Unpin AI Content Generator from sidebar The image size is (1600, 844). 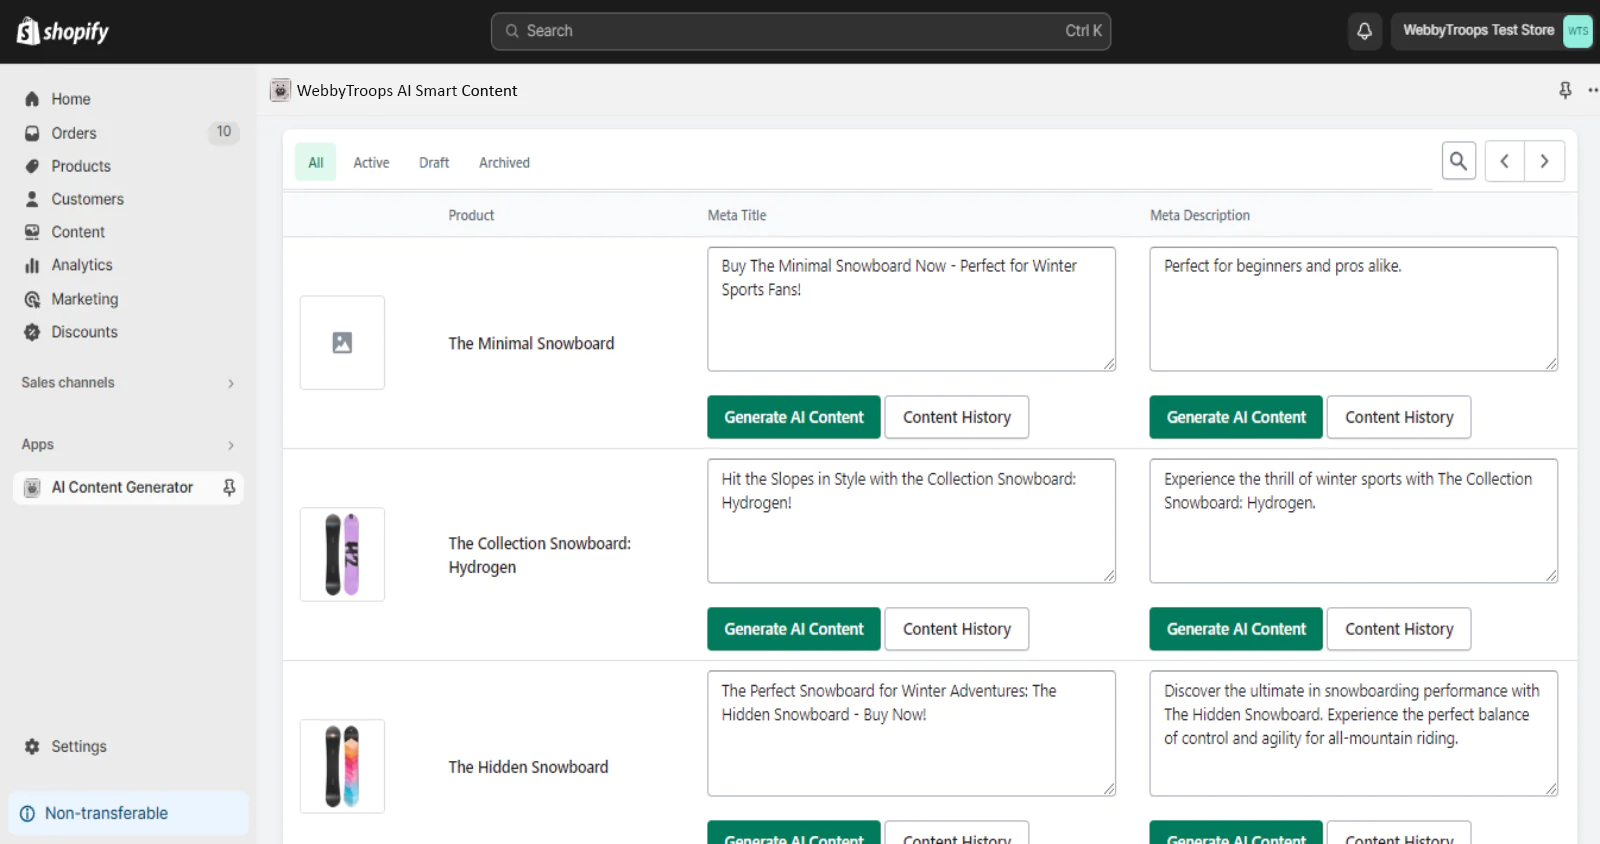click(x=229, y=487)
